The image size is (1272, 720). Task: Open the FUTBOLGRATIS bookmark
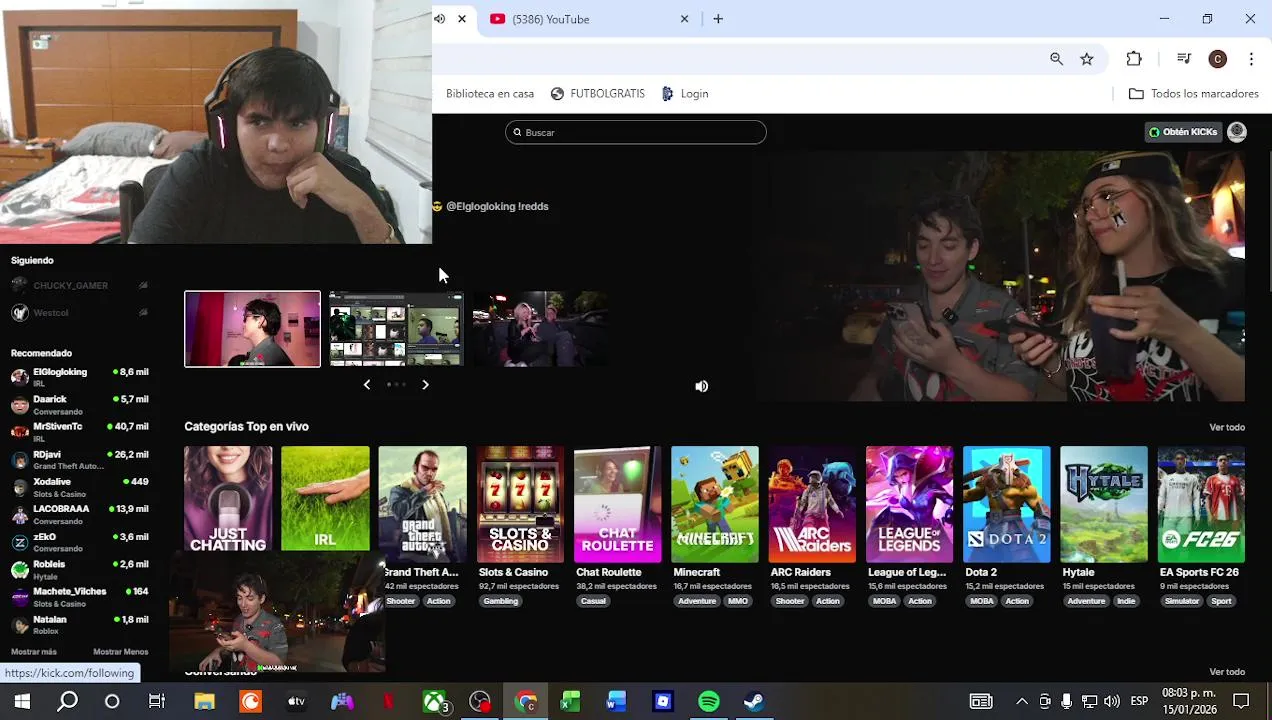coord(598,94)
